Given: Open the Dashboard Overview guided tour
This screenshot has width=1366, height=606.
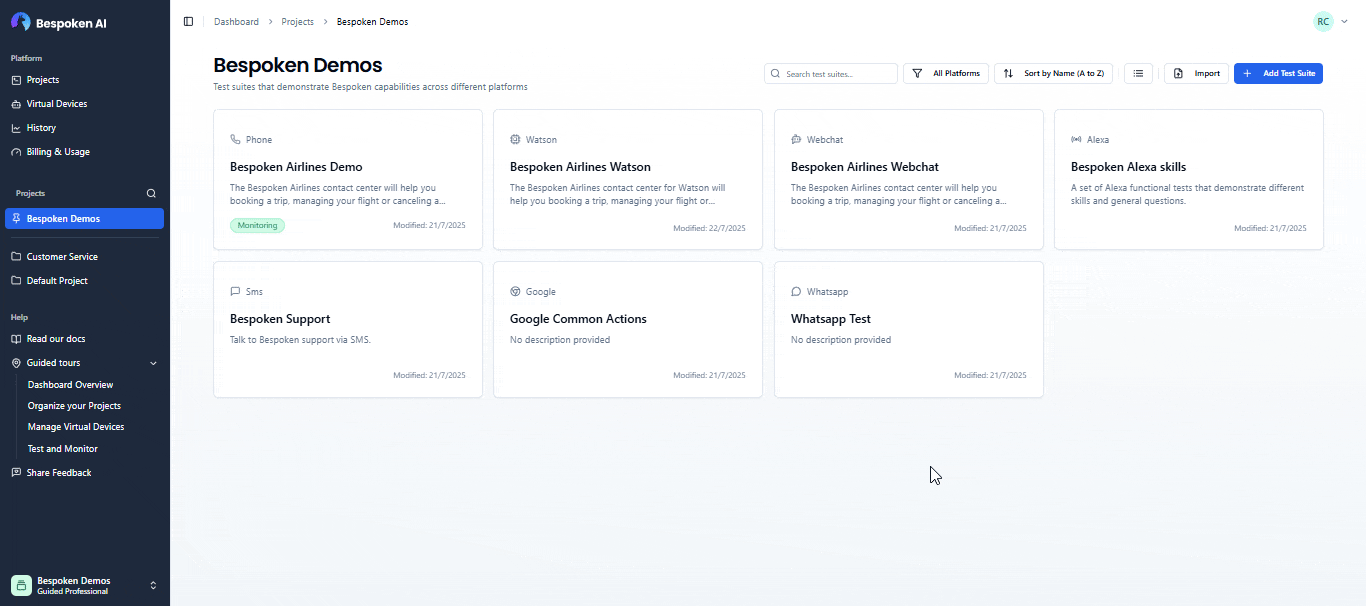Looking at the screenshot, I should [x=71, y=385].
